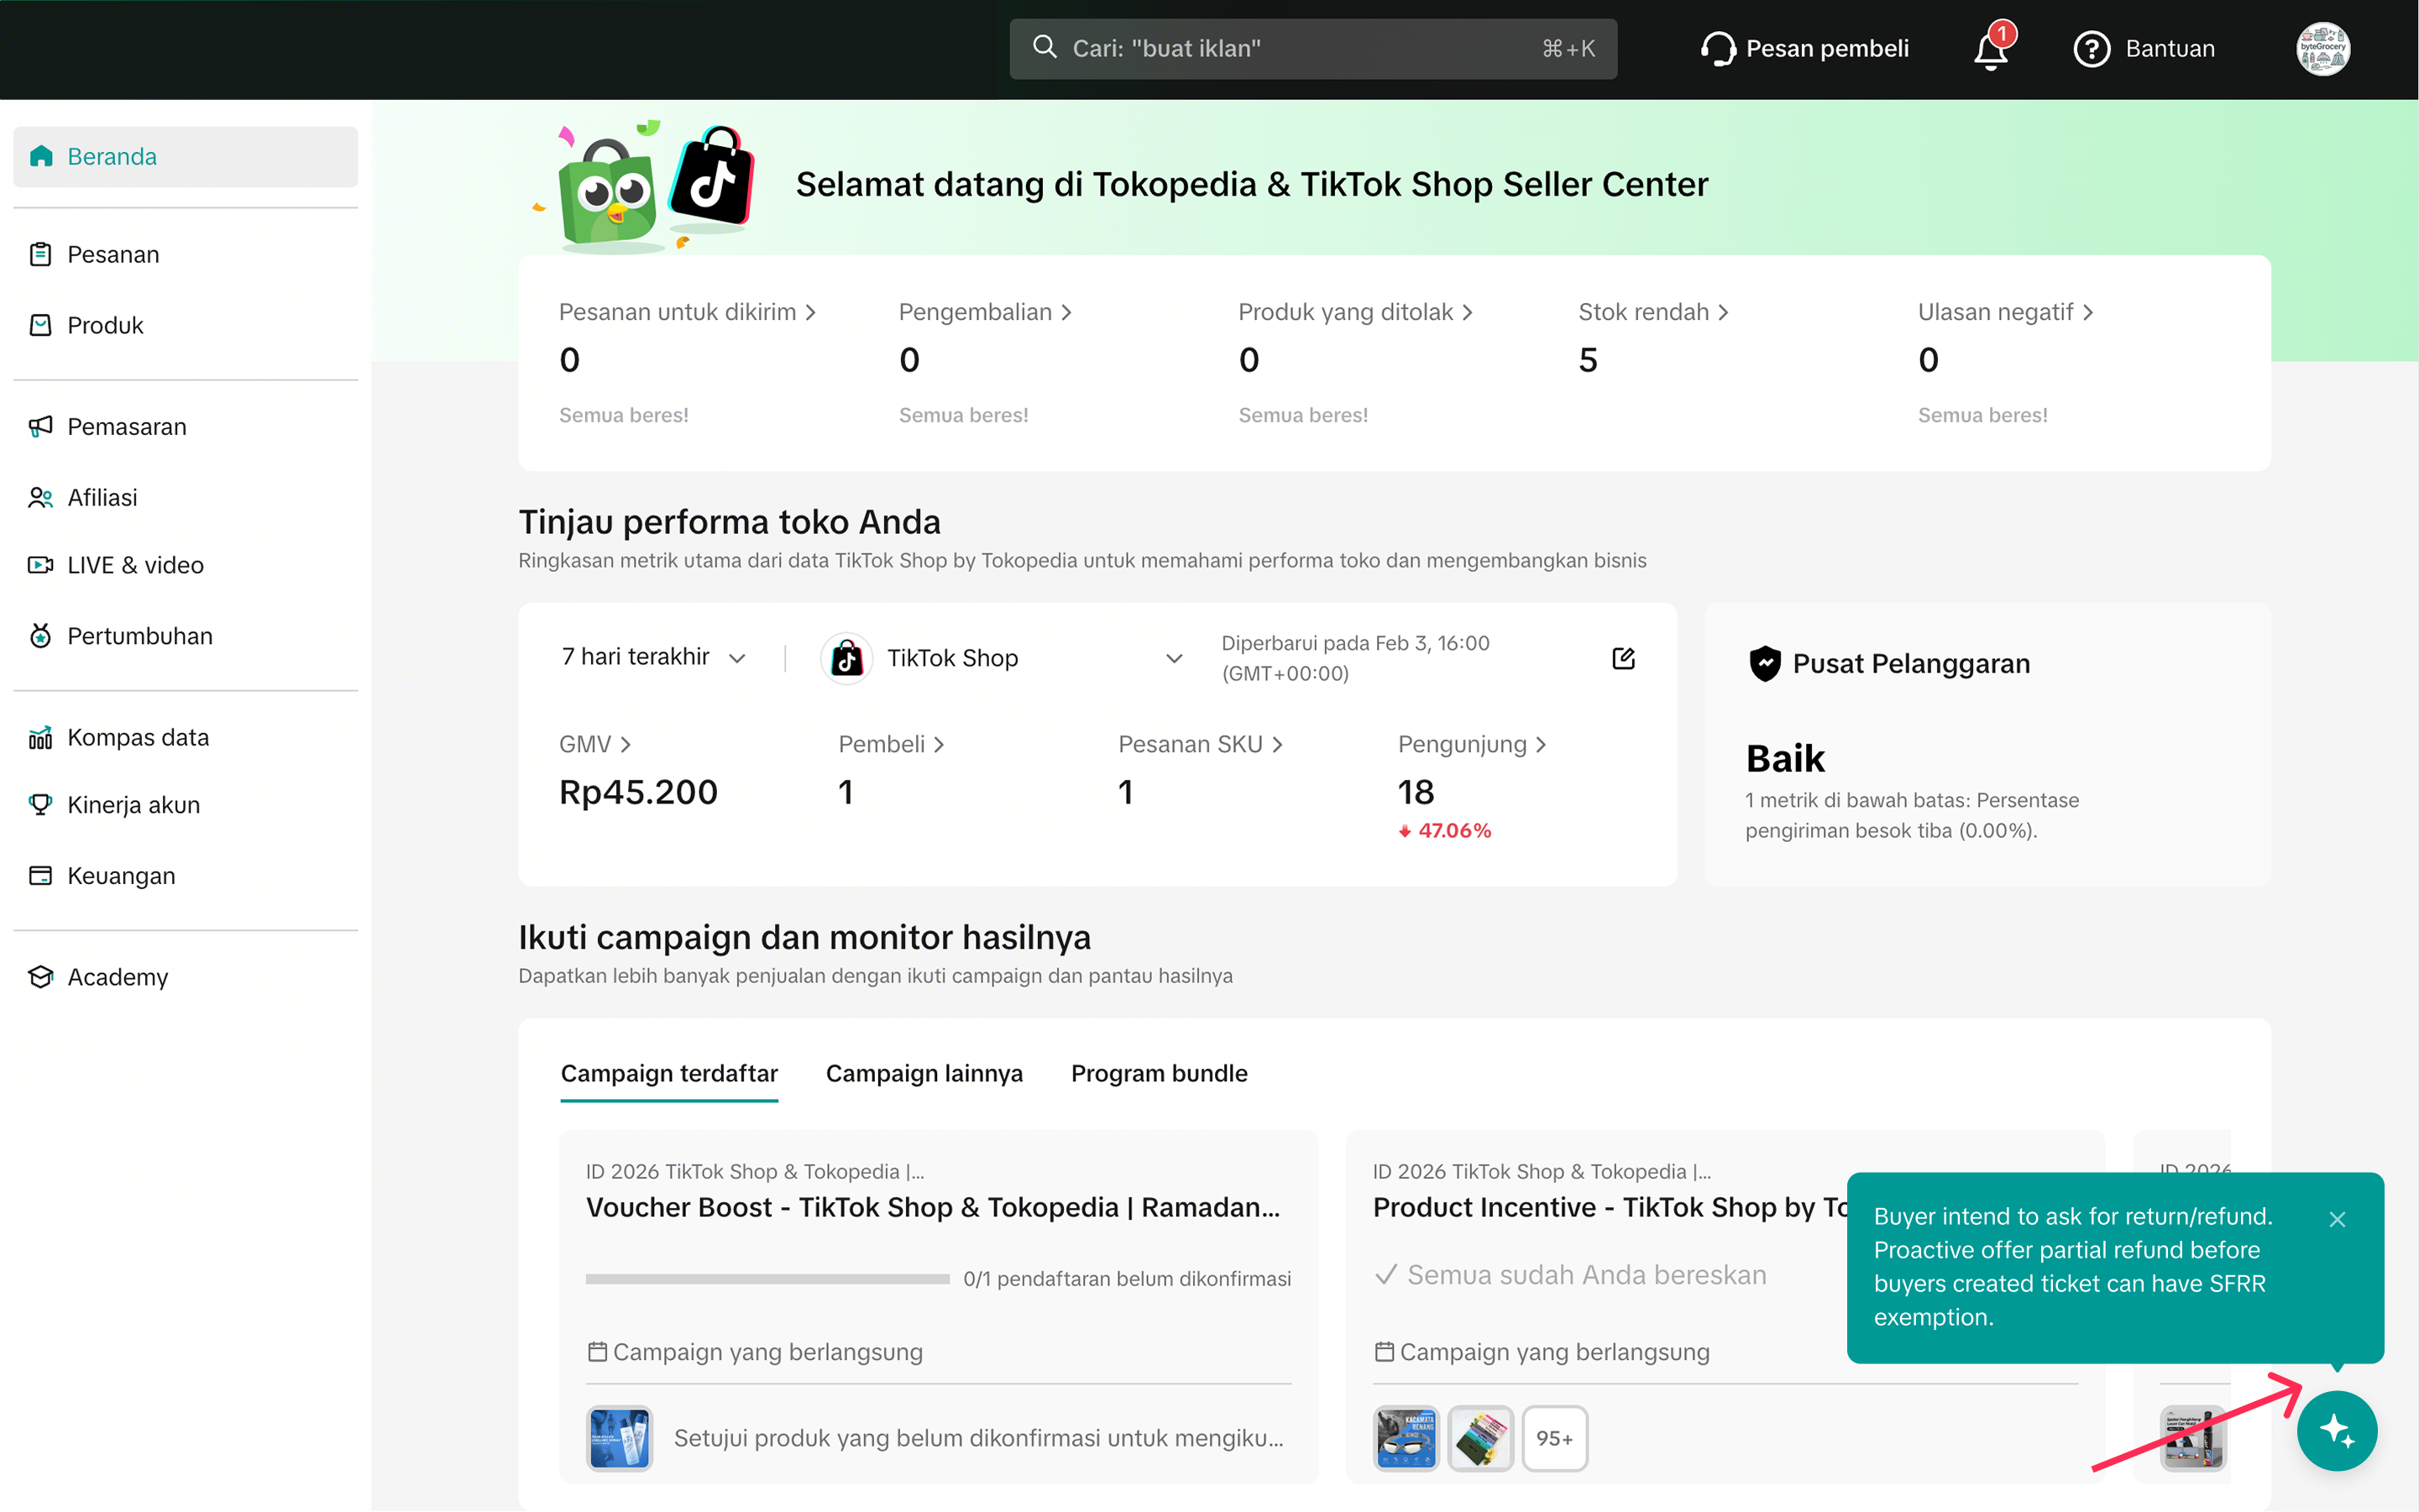The height and width of the screenshot is (1512, 2419).
Task: Click the search field "buat iklan"
Action: (x=1313, y=49)
